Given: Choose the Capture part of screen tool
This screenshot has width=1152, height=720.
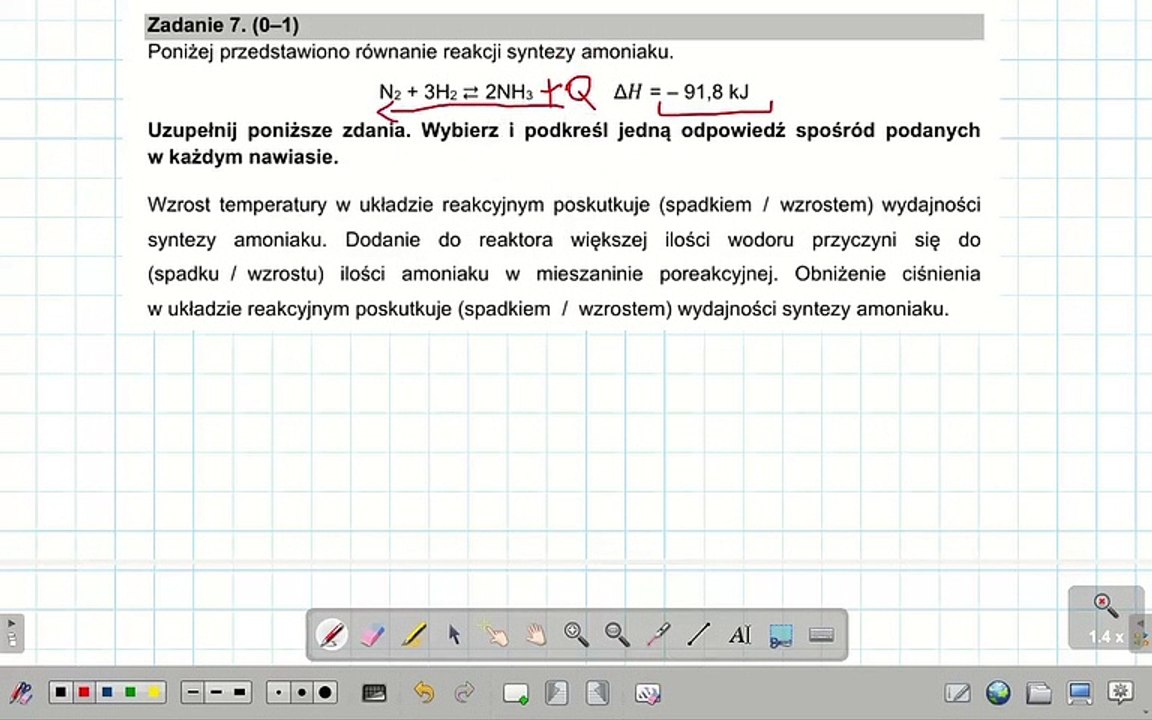Looking at the screenshot, I should (781, 635).
